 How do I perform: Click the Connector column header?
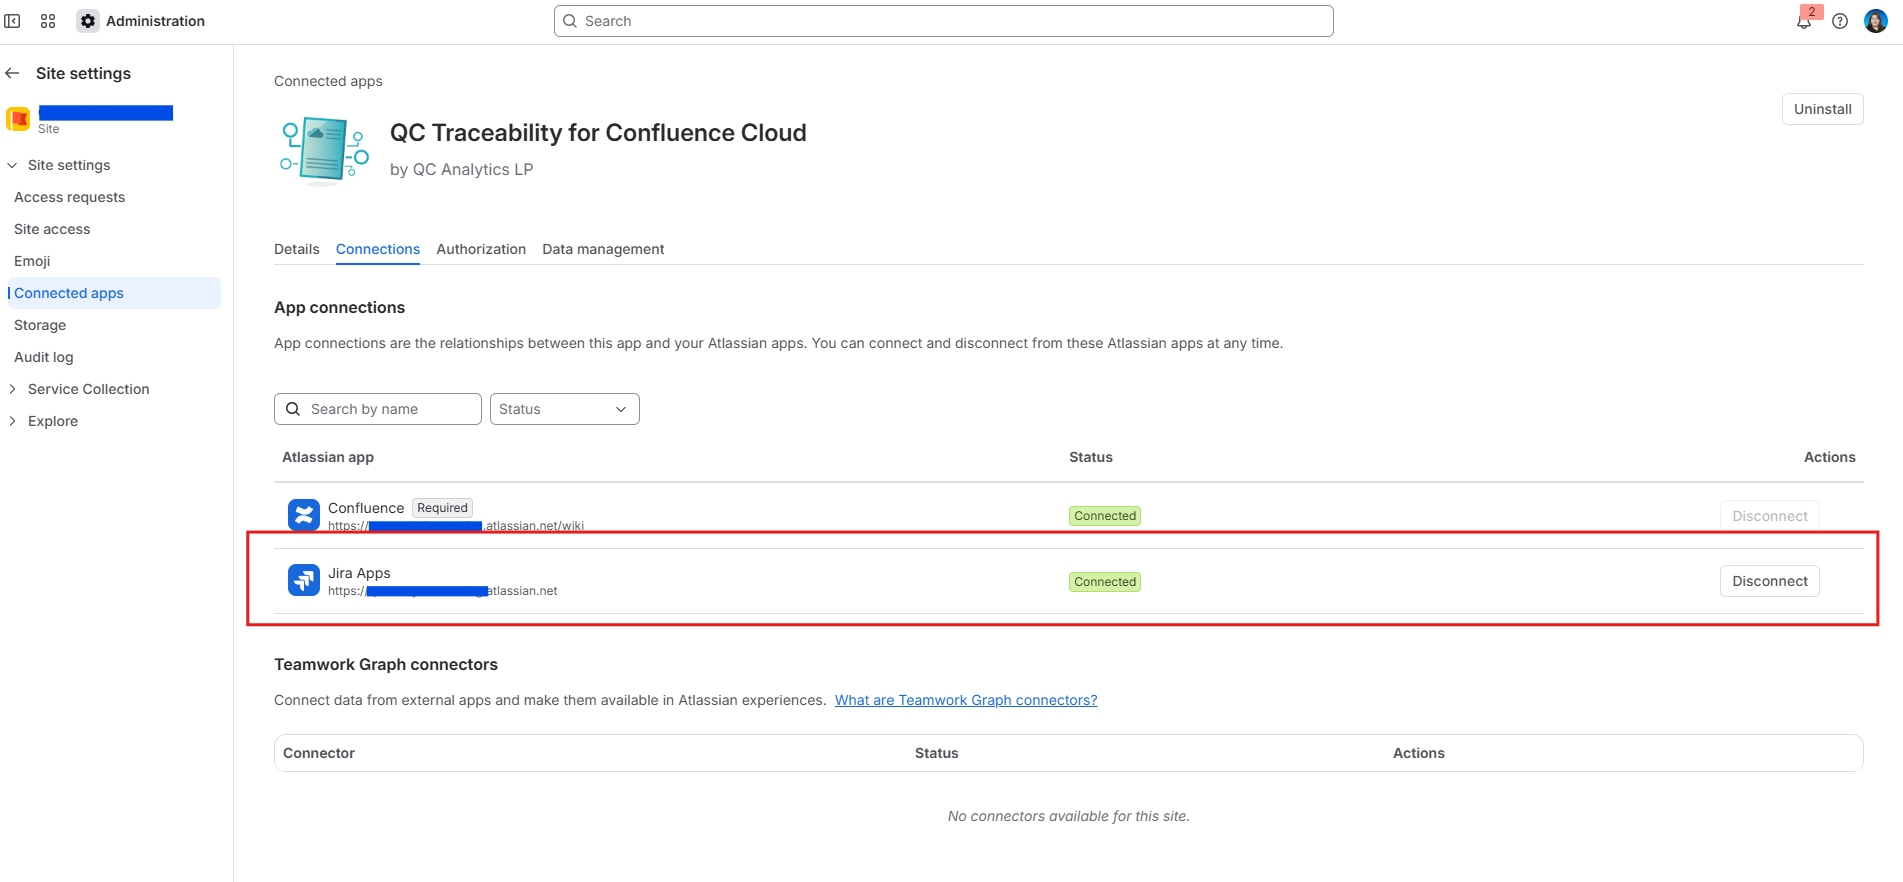click(319, 753)
